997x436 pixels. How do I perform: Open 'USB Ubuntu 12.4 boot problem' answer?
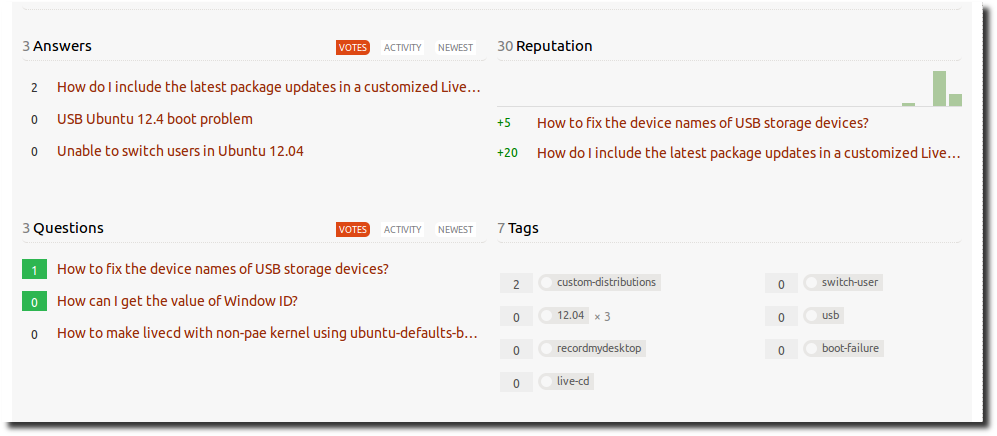point(155,119)
